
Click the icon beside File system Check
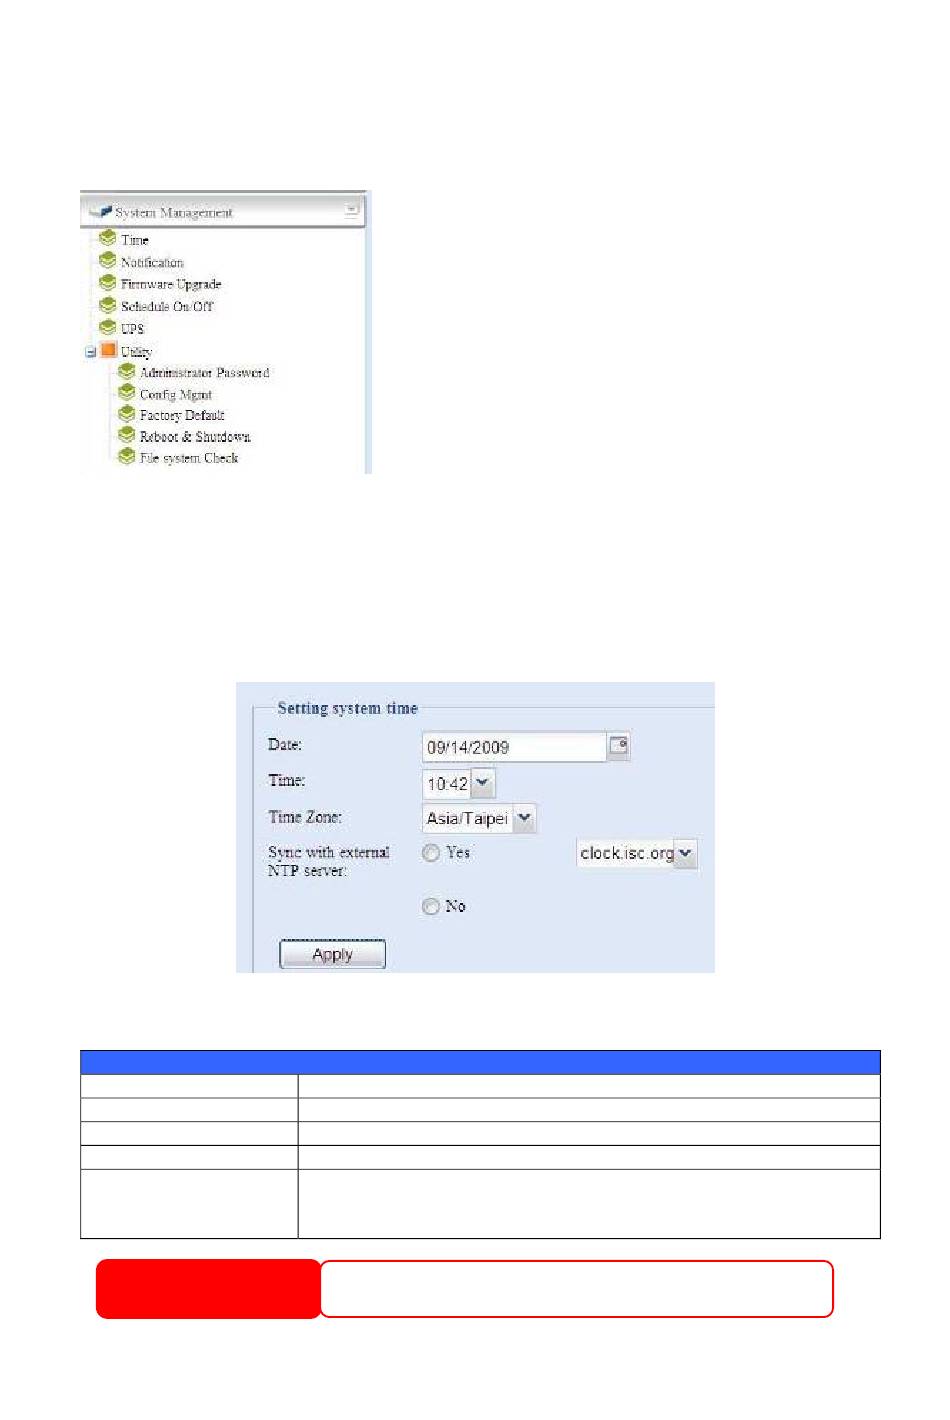(126, 457)
